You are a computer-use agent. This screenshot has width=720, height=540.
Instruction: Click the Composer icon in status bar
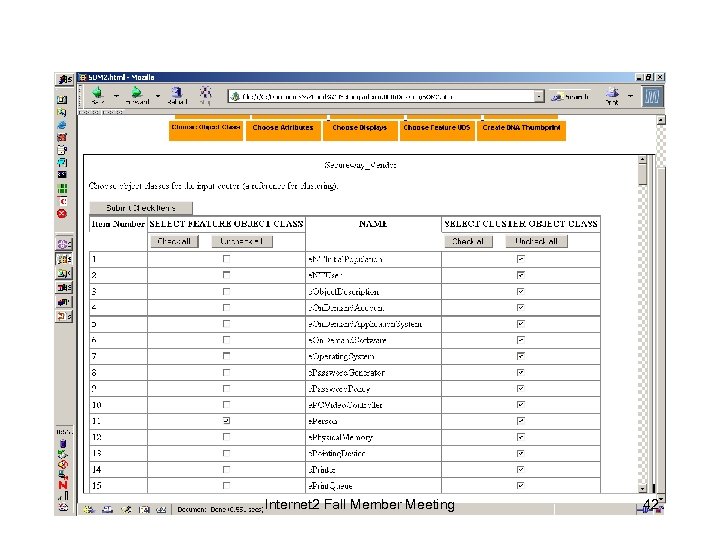(125, 509)
